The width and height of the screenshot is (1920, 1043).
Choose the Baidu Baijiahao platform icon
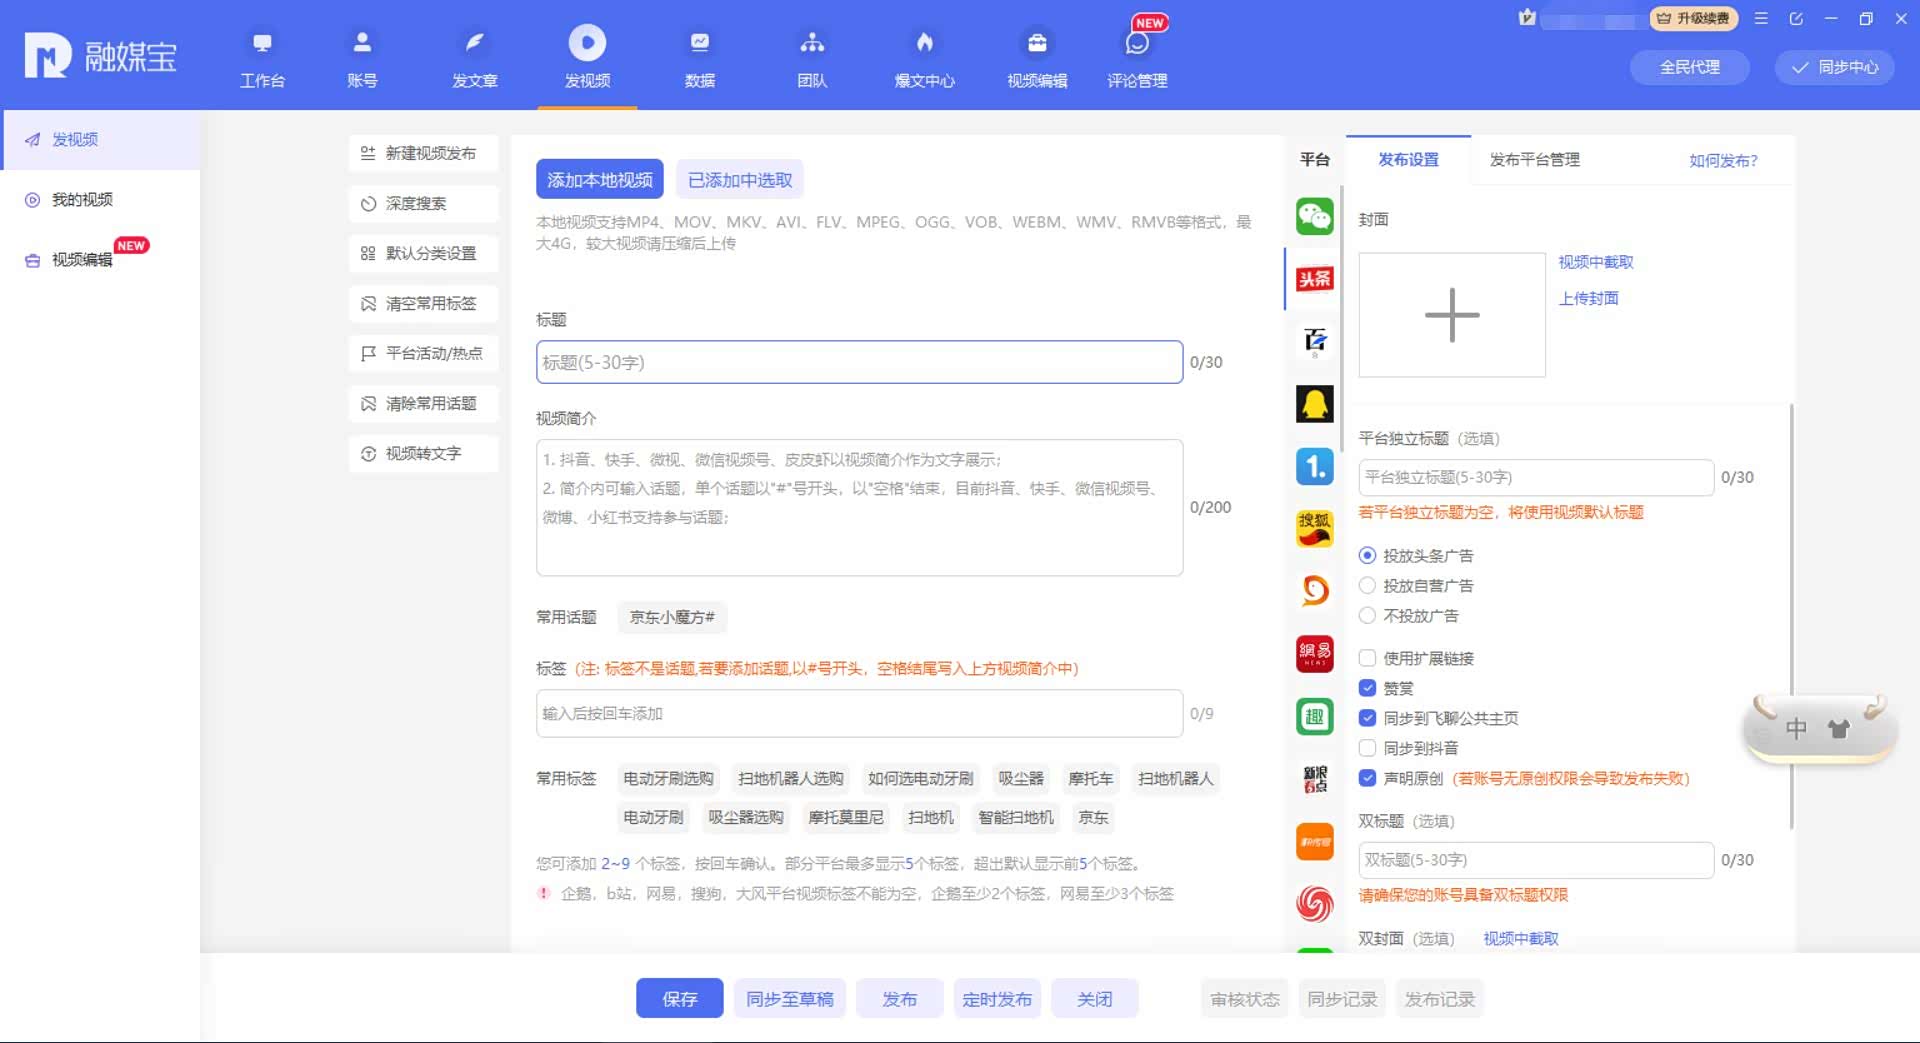point(1314,341)
